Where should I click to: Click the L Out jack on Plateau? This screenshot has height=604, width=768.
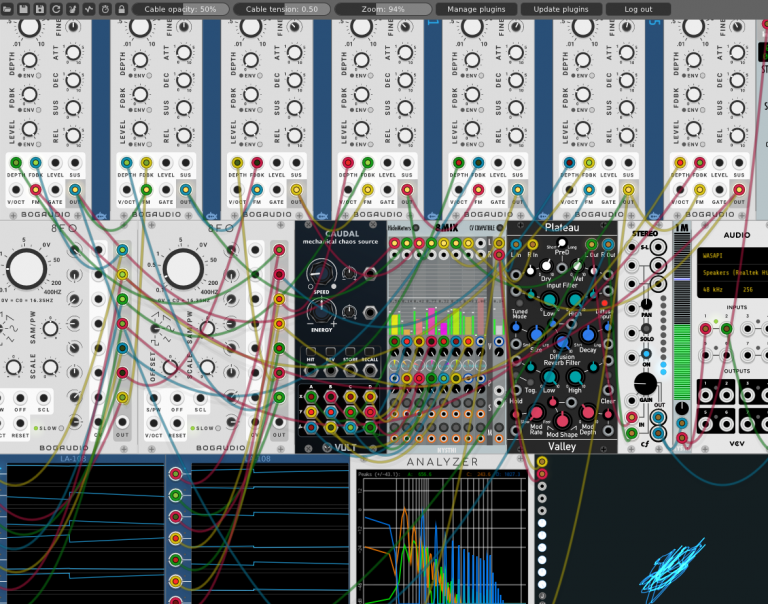(x=591, y=244)
